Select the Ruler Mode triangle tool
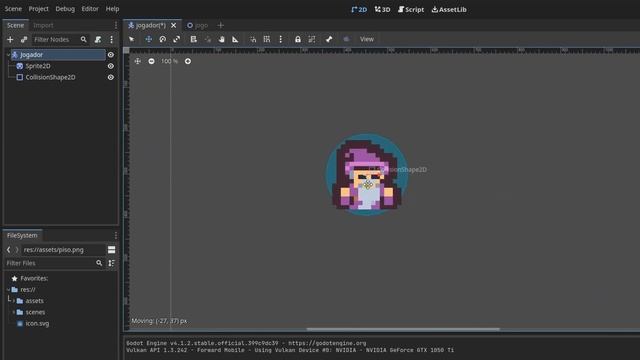This screenshot has height=360, width=640. tap(235, 39)
